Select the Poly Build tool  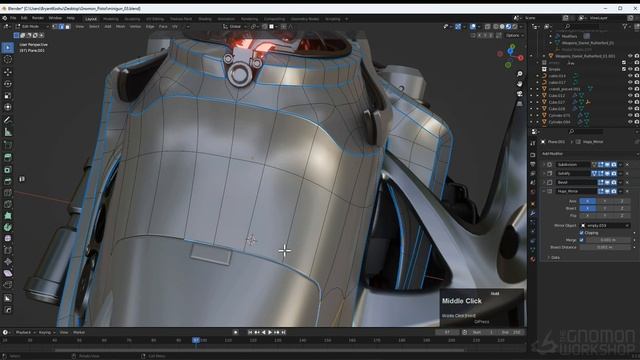click(8, 216)
